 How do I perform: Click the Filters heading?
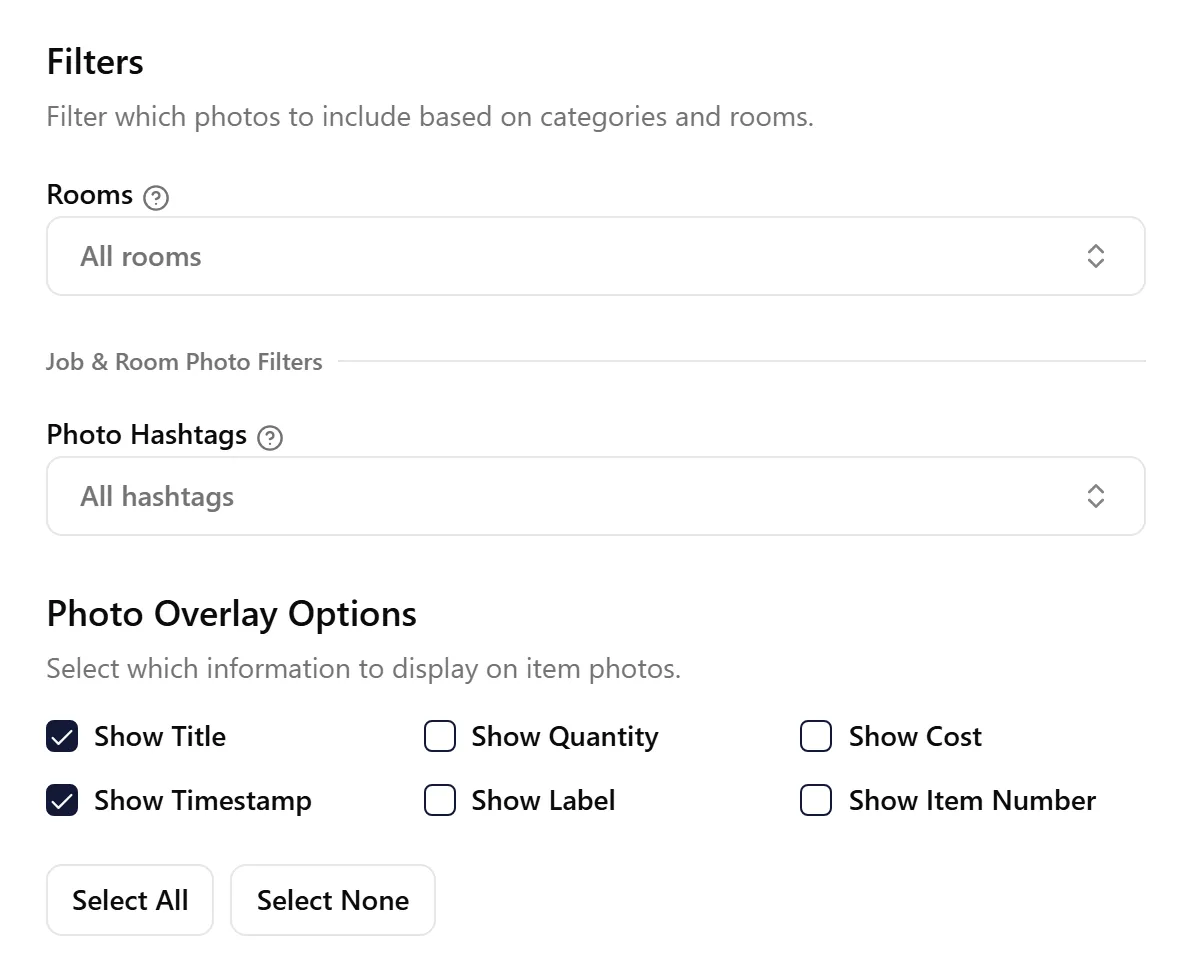(95, 62)
